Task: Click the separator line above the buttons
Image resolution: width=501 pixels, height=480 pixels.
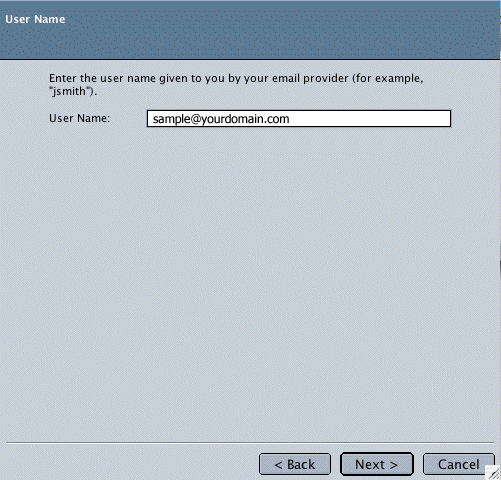Action: coord(250,443)
